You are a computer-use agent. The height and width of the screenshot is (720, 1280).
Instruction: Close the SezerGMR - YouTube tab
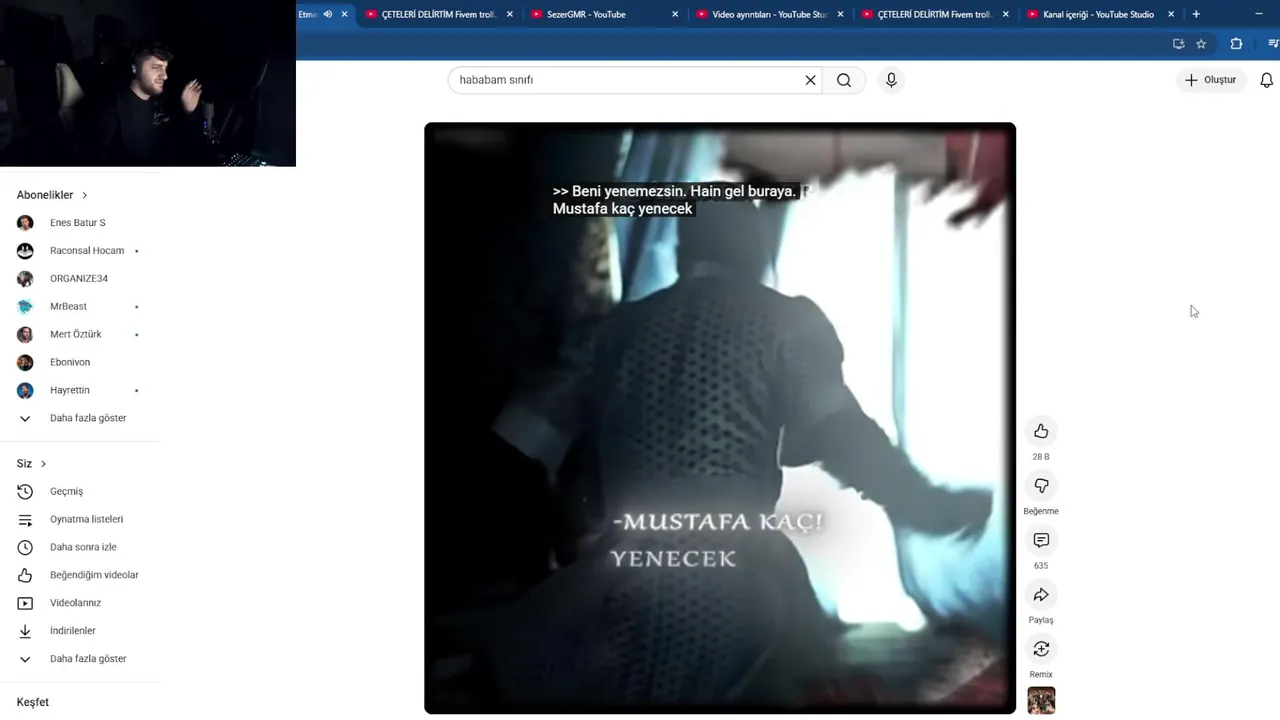[675, 14]
